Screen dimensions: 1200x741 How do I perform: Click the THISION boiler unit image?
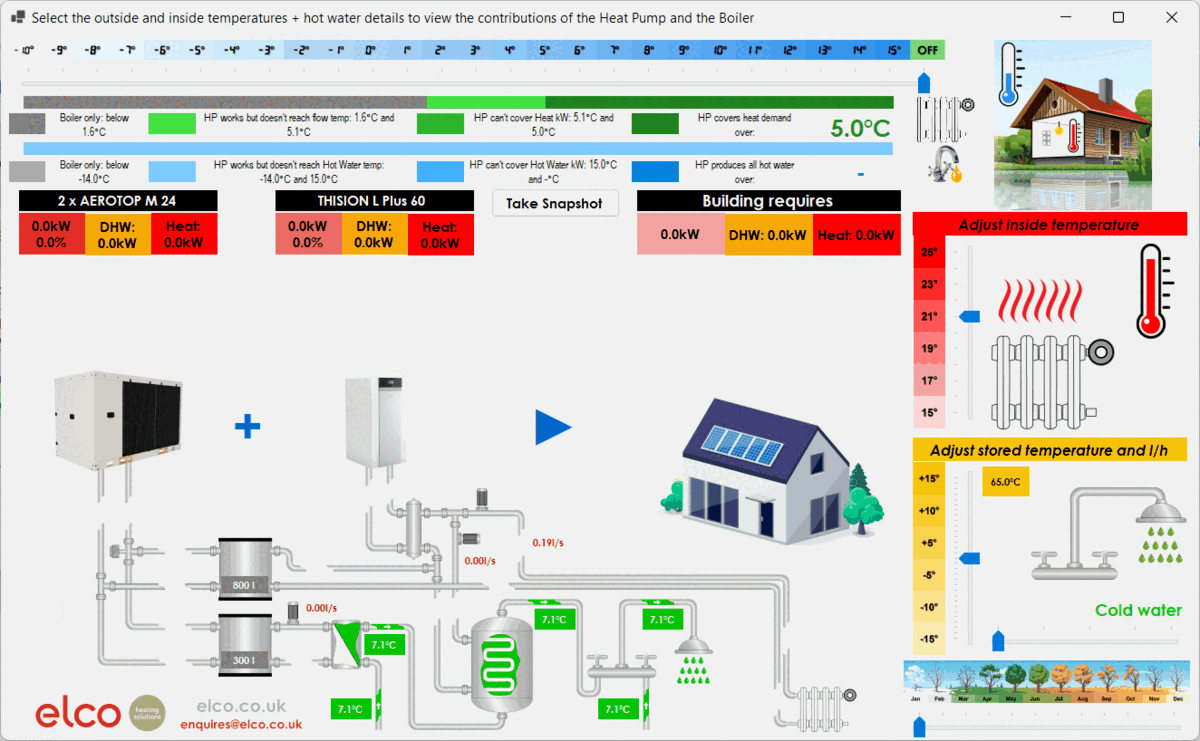(x=372, y=423)
